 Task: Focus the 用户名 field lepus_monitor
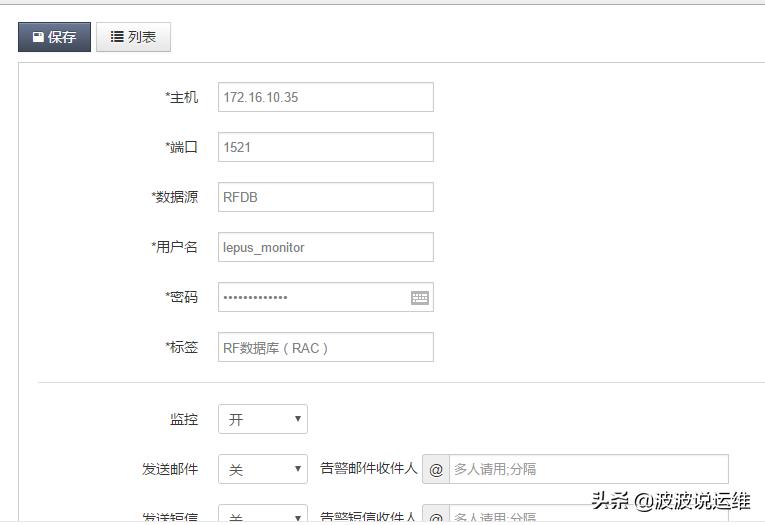click(325, 247)
